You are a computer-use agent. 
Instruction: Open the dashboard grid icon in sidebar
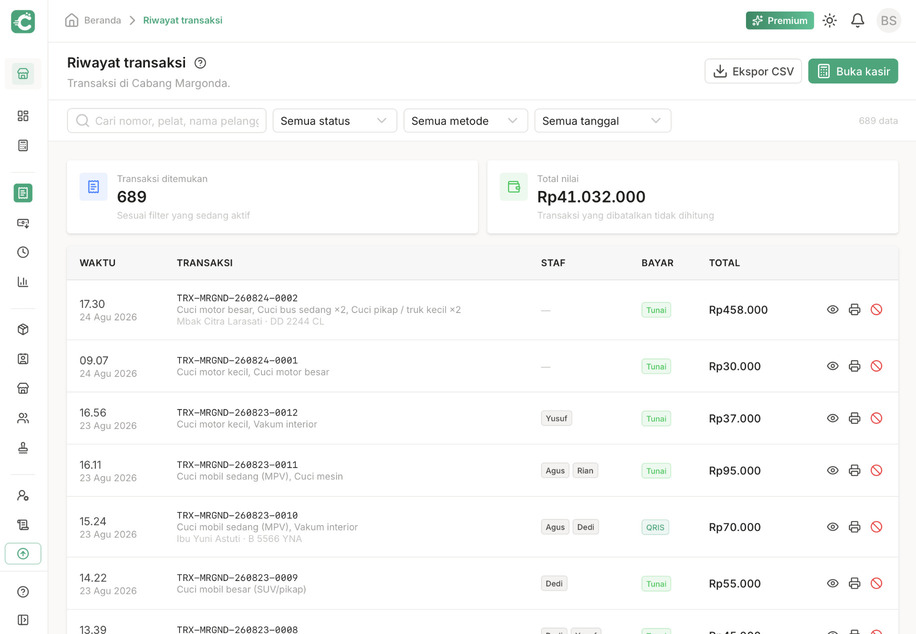click(23, 116)
